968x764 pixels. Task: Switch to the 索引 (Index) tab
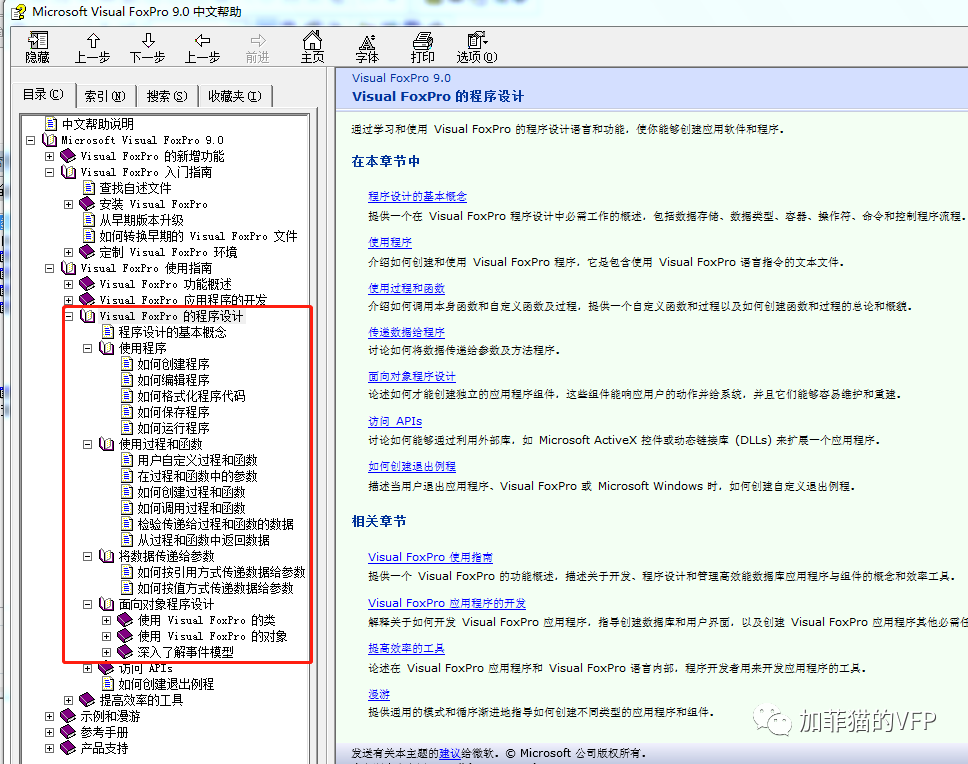(105, 96)
